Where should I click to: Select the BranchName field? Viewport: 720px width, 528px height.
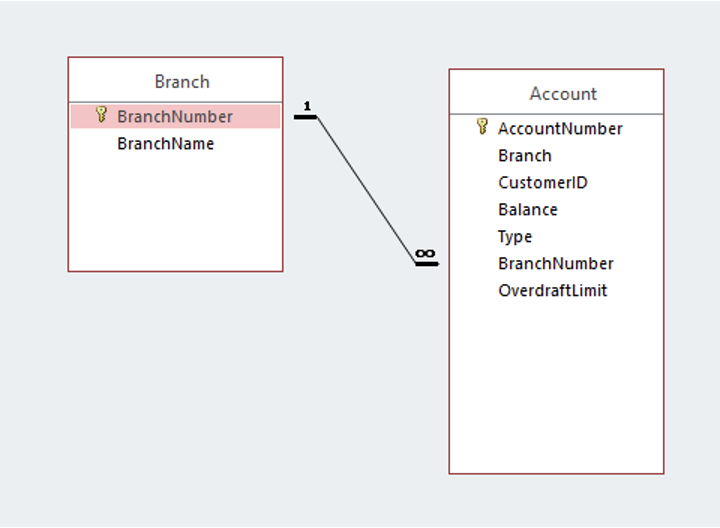pos(165,143)
